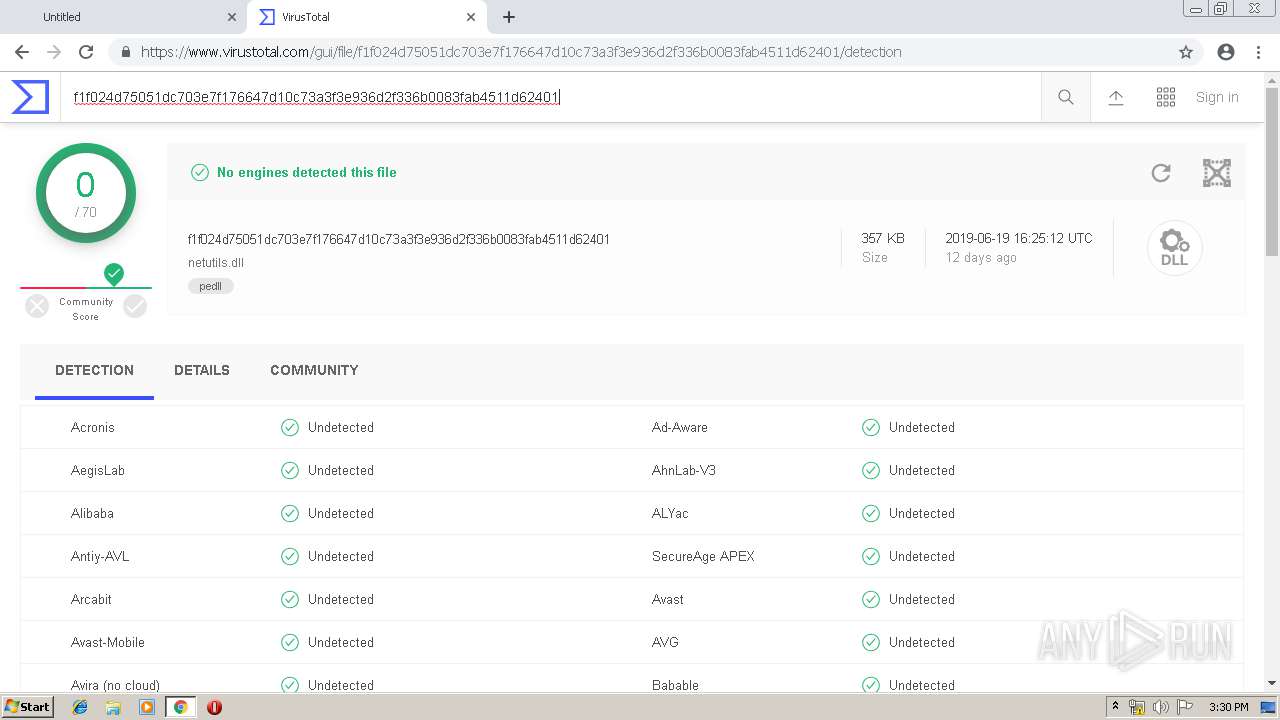Click the hash search input field

point(550,97)
